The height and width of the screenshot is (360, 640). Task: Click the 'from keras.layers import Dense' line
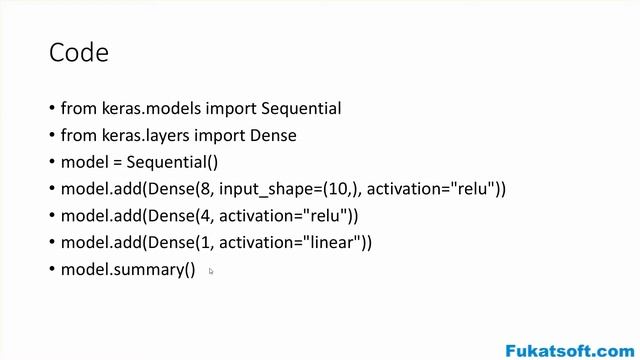179,136
